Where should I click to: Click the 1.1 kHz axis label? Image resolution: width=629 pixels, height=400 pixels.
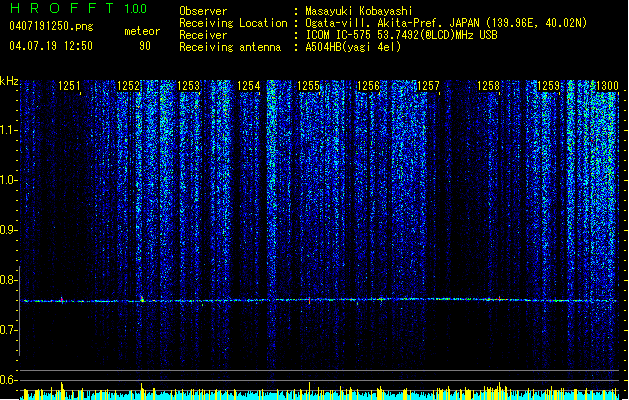point(9,130)
